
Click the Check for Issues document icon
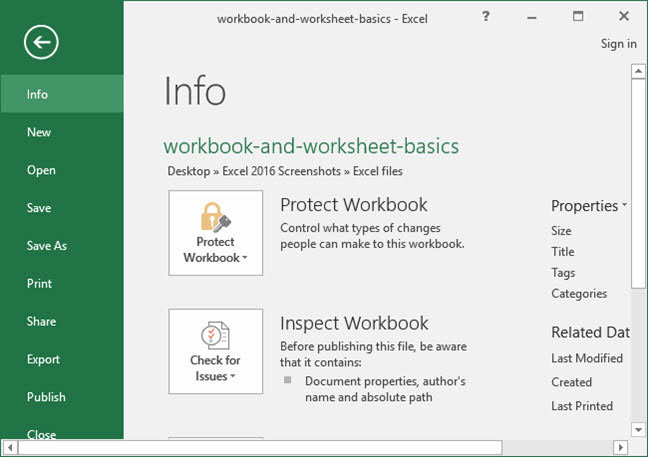(x=215, y=336)
